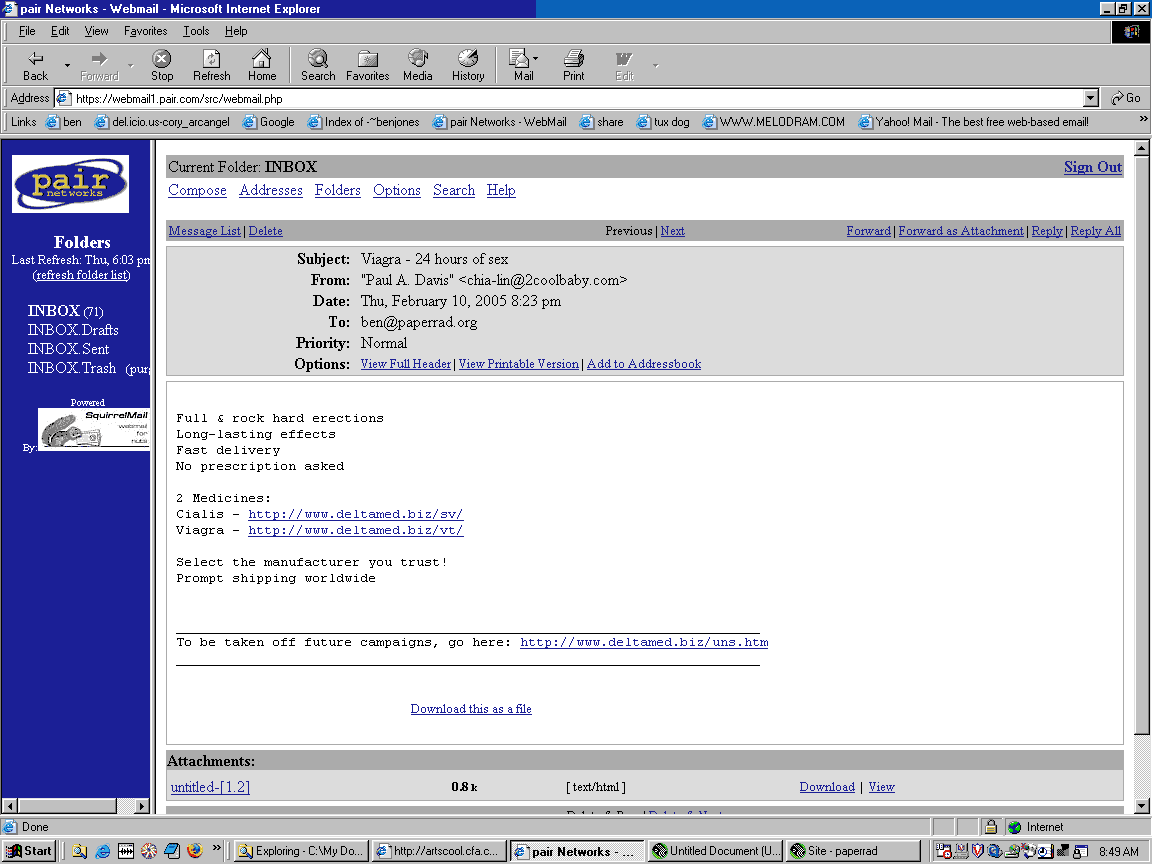
Task: Open the Edit menu
Action: (60, 31)
